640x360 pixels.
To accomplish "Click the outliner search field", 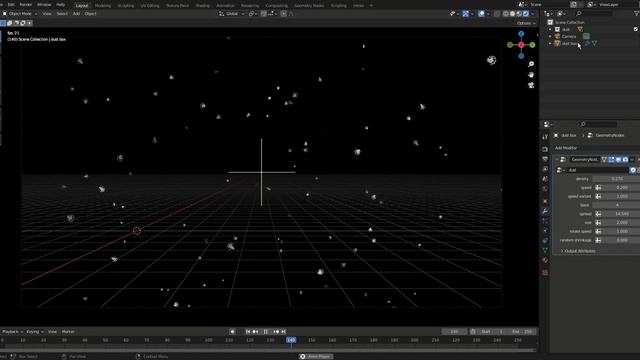I will pos(594,13).
